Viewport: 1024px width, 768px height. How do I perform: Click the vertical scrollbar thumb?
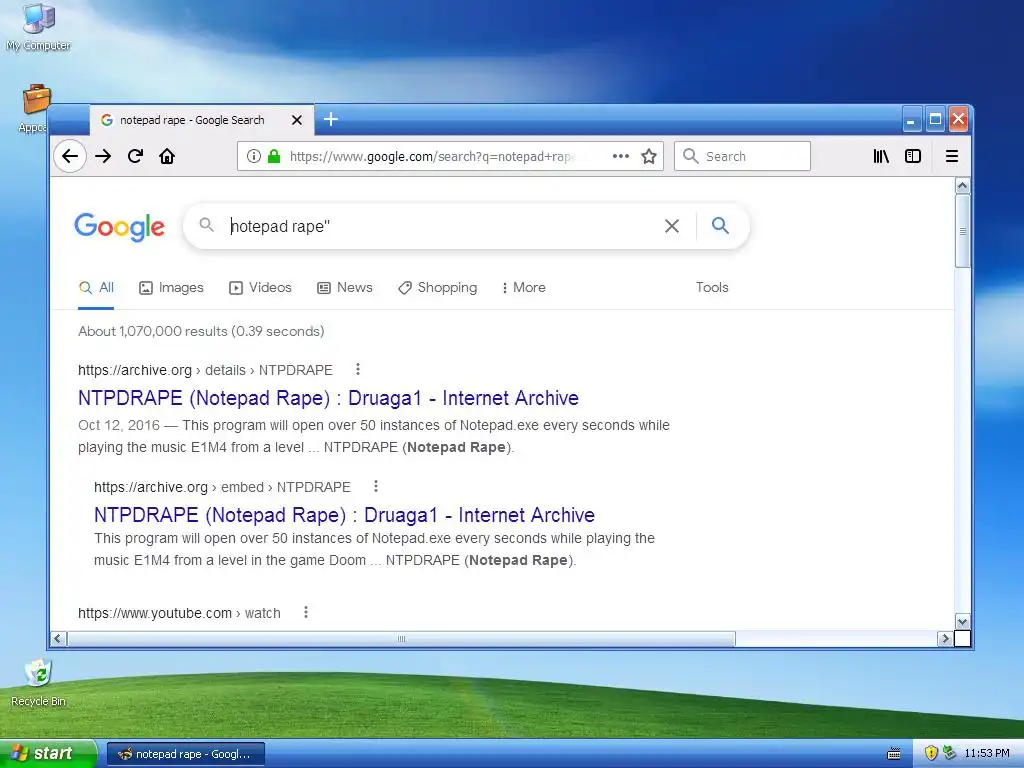click(962, 231)
